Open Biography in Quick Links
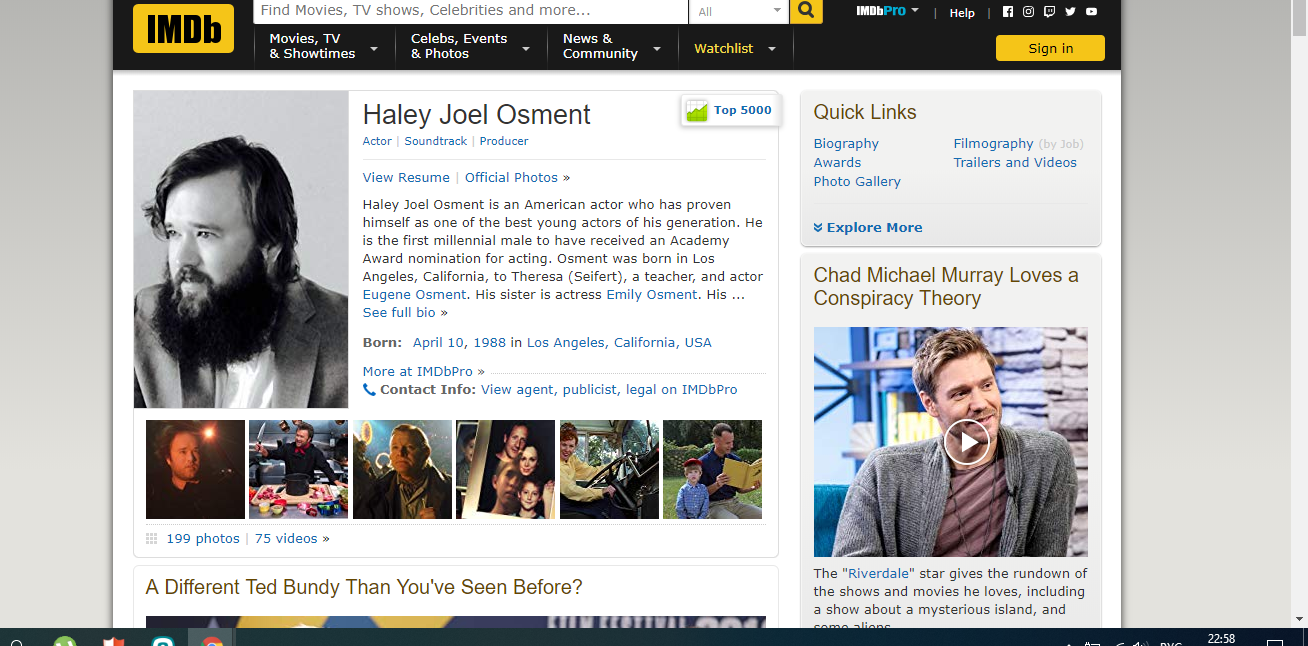 pos(846,144)
